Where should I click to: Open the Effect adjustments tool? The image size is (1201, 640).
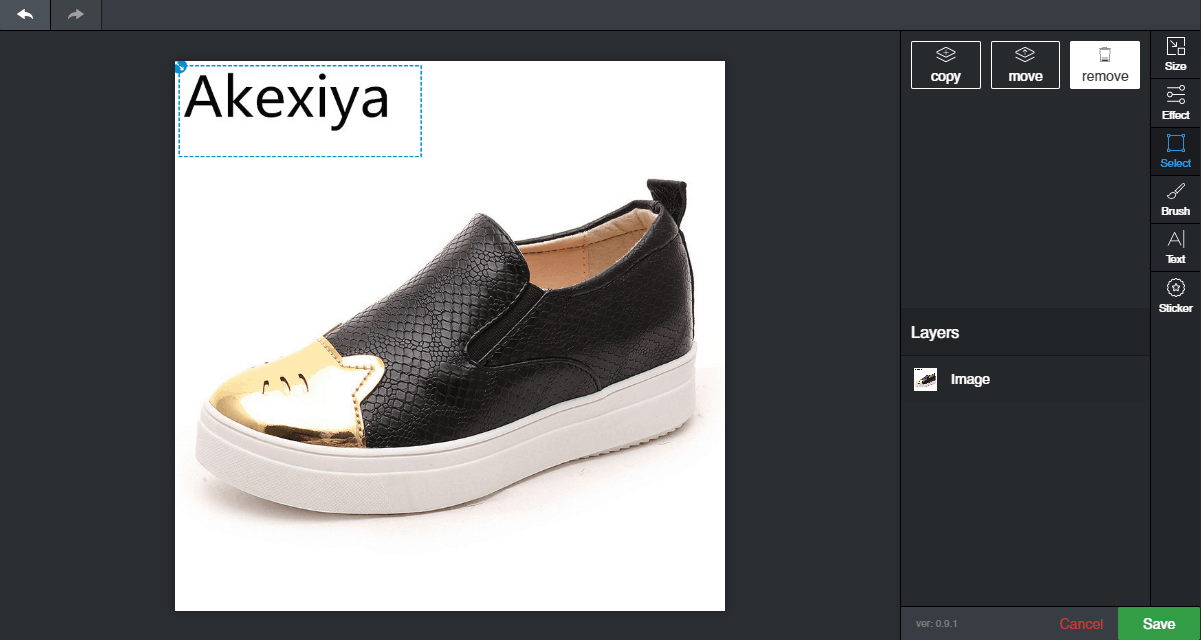(1176, 103)
